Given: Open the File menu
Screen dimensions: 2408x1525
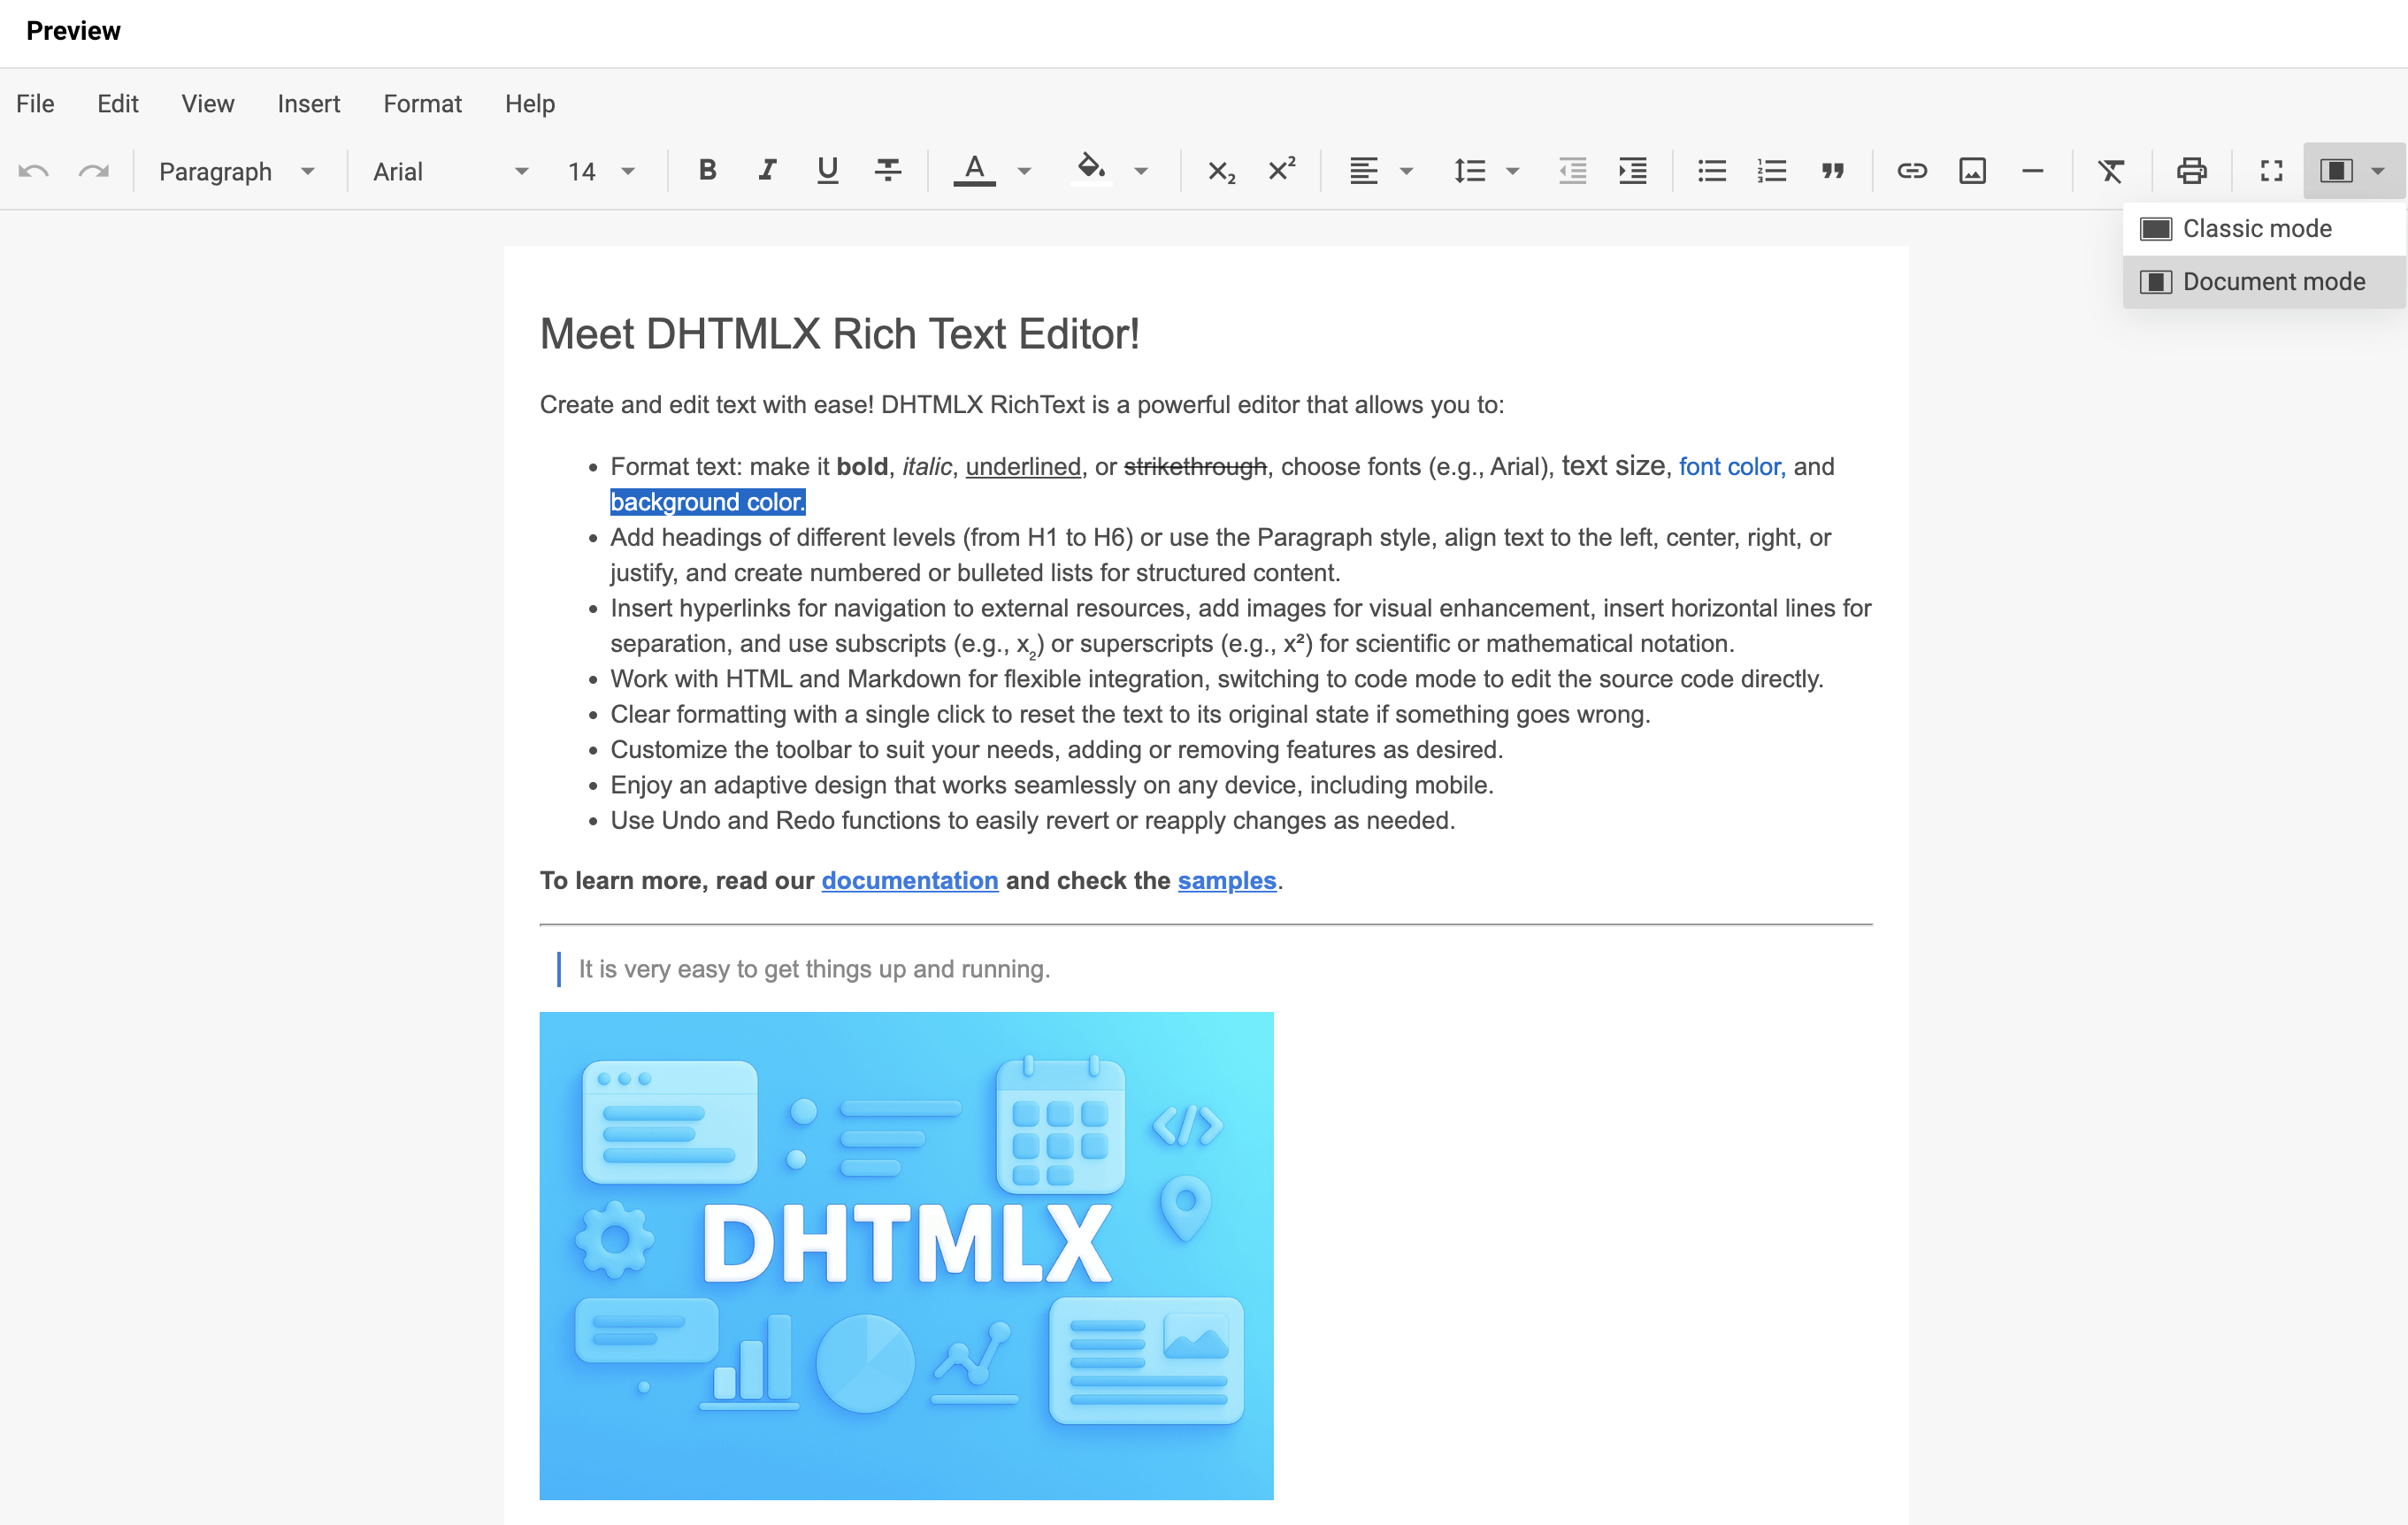Looking at the screenshot, I should pyautogui.click(x=35, y=104).
